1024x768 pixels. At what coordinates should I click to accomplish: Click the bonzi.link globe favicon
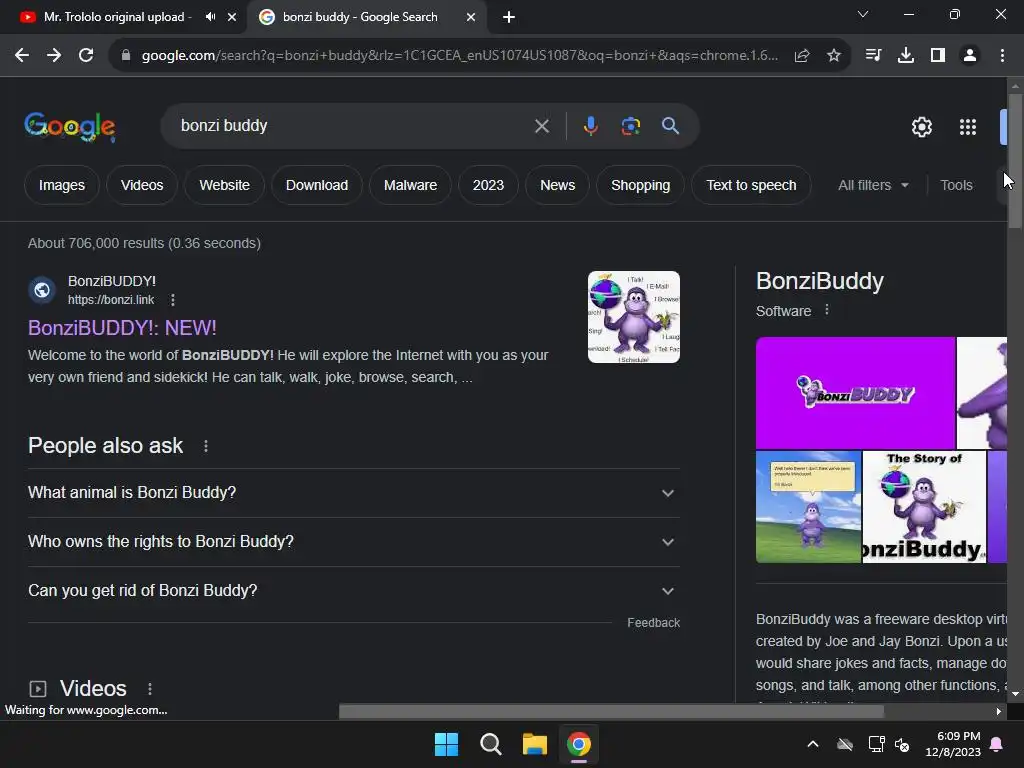42,290
